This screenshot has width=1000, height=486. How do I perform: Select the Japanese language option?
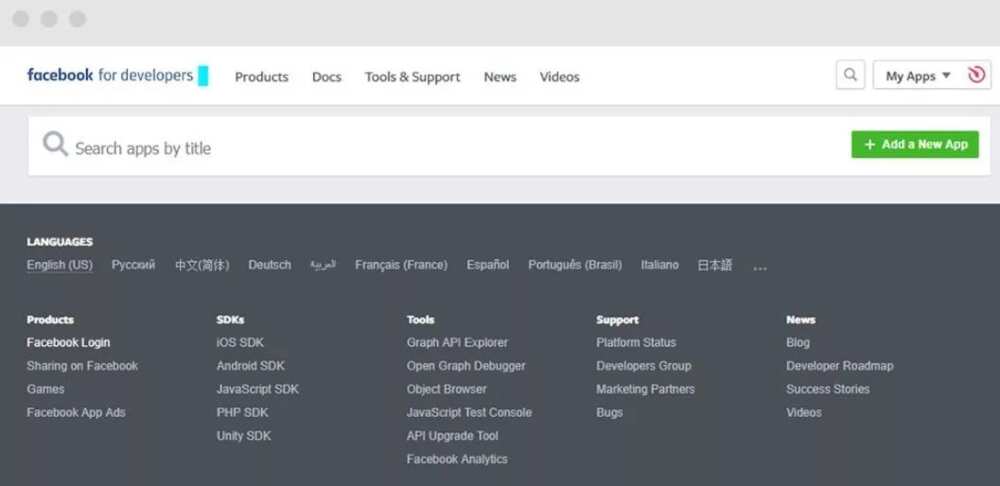coord(715,265)
